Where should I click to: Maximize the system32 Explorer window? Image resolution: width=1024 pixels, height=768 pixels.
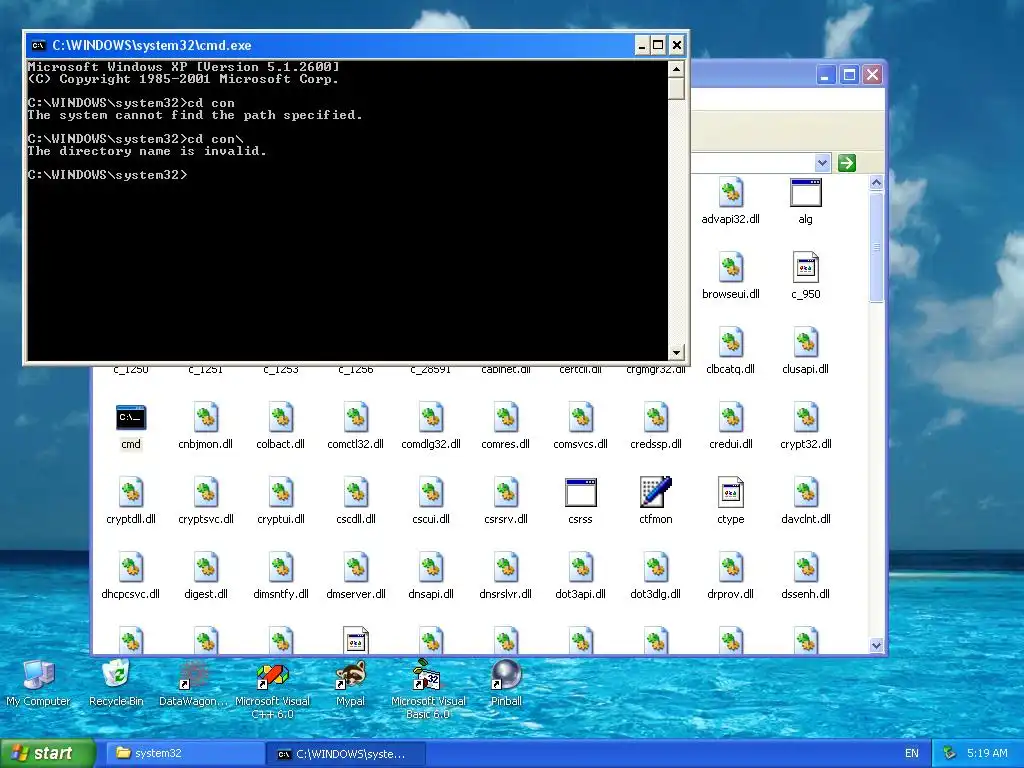coord(849,74)
